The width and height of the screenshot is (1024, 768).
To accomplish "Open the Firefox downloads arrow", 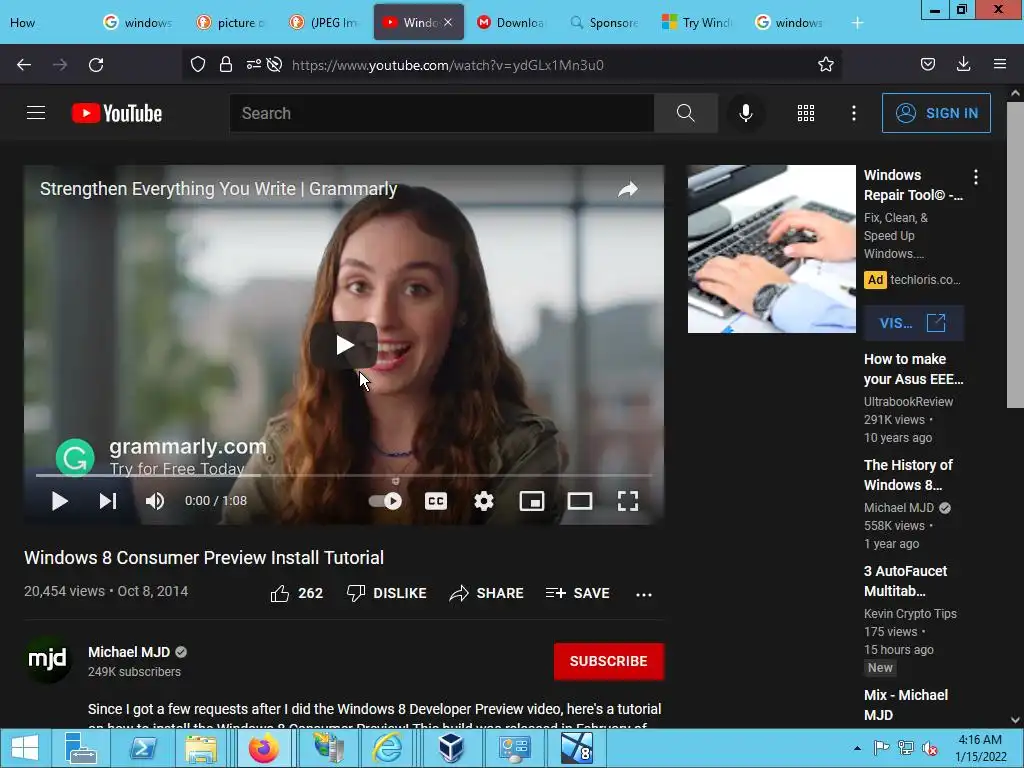I will tap(963, 64).
